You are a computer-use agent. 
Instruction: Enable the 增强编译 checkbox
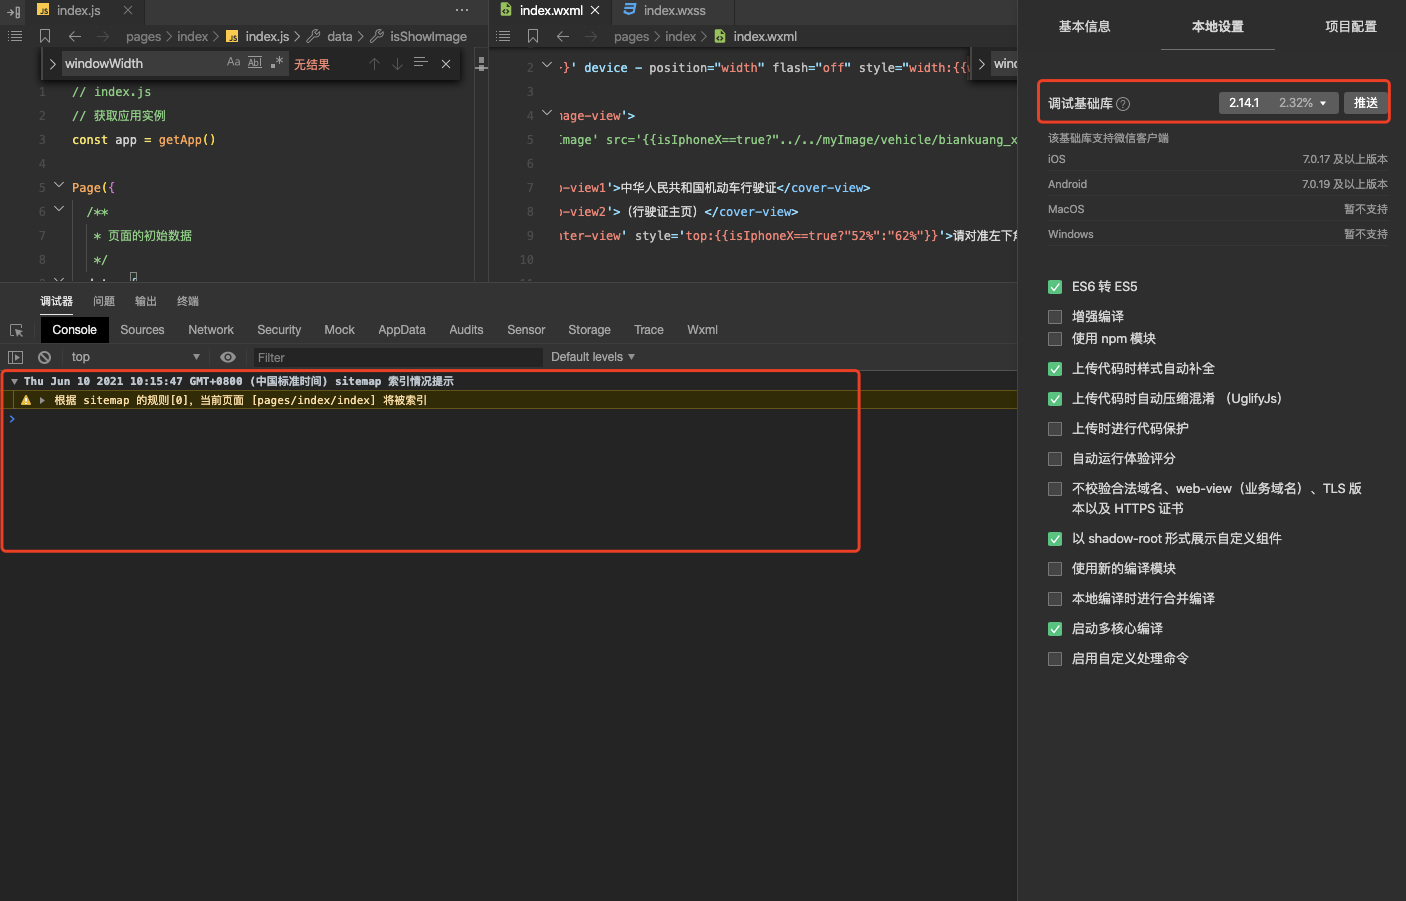[x=1055, y=317]
